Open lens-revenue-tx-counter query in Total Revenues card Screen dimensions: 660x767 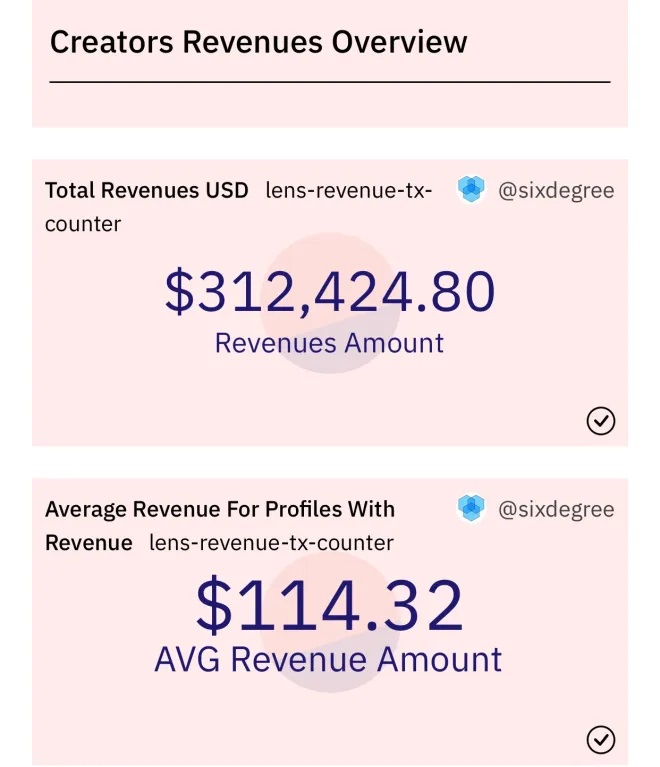tap(349, 190)
